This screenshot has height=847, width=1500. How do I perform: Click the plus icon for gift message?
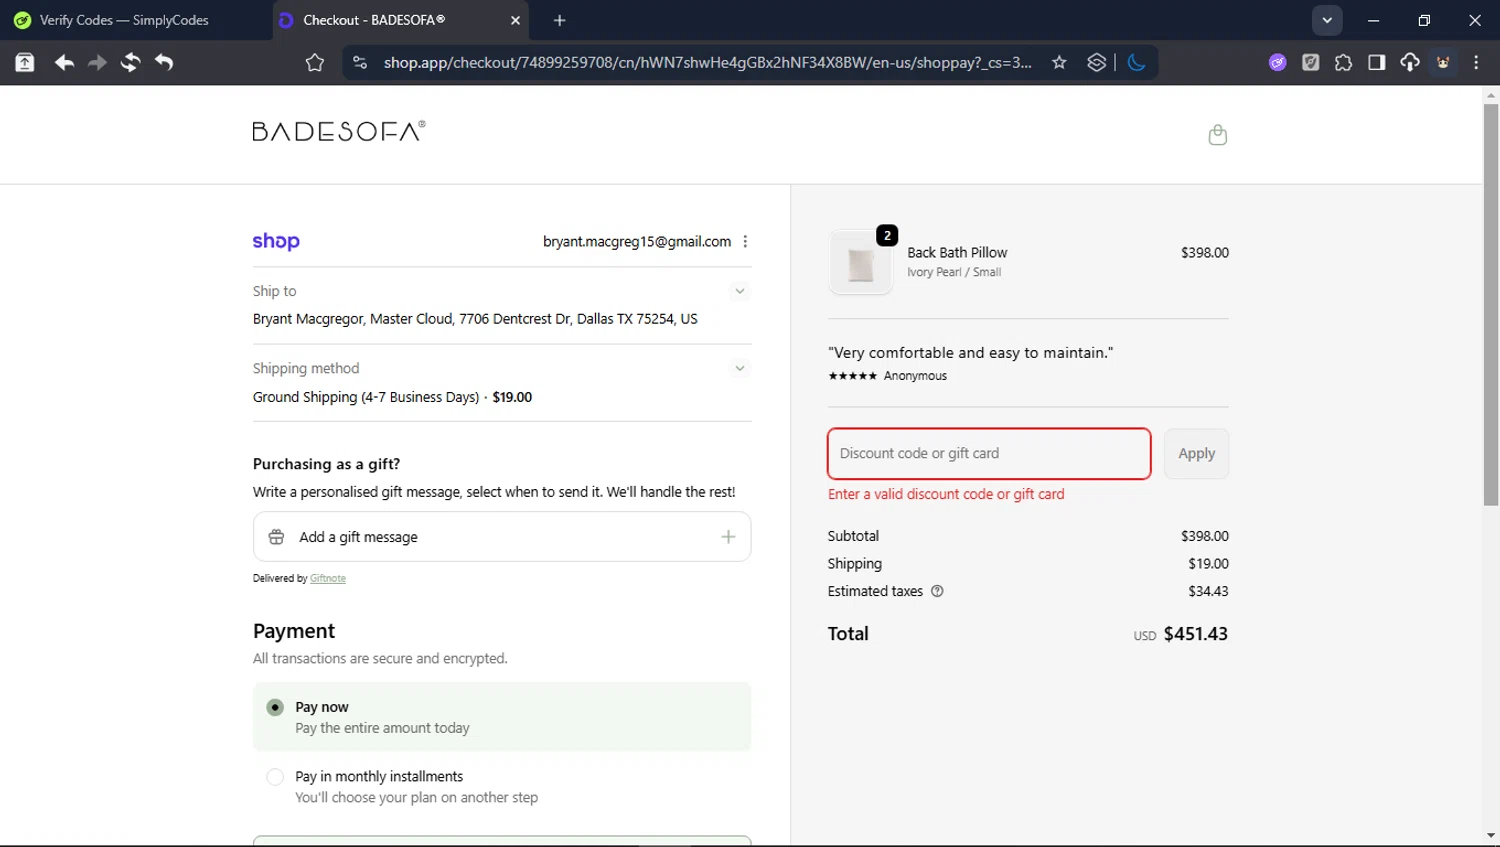pyautogui.click(x=728, y=537)
